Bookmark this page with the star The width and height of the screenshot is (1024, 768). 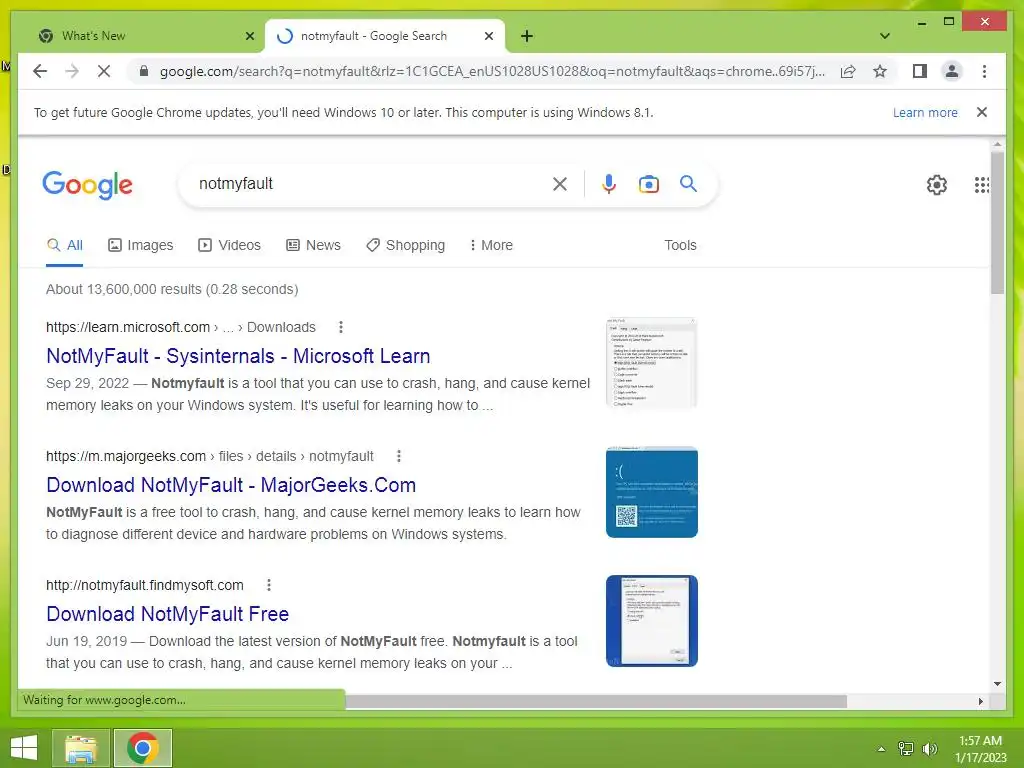880,71
